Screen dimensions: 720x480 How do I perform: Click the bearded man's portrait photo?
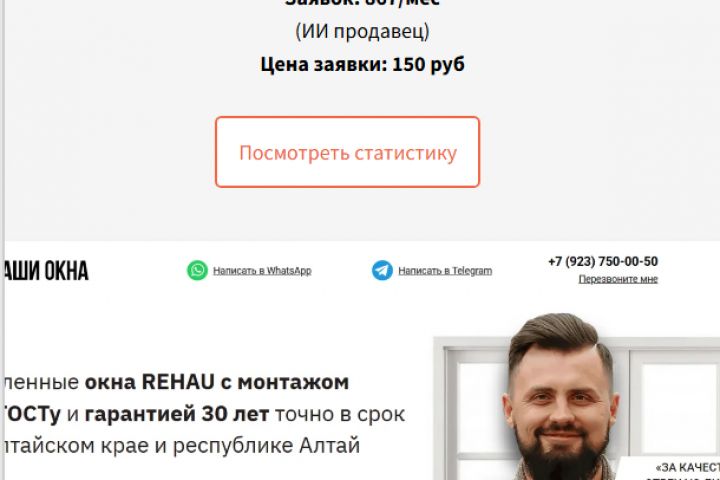561,397
